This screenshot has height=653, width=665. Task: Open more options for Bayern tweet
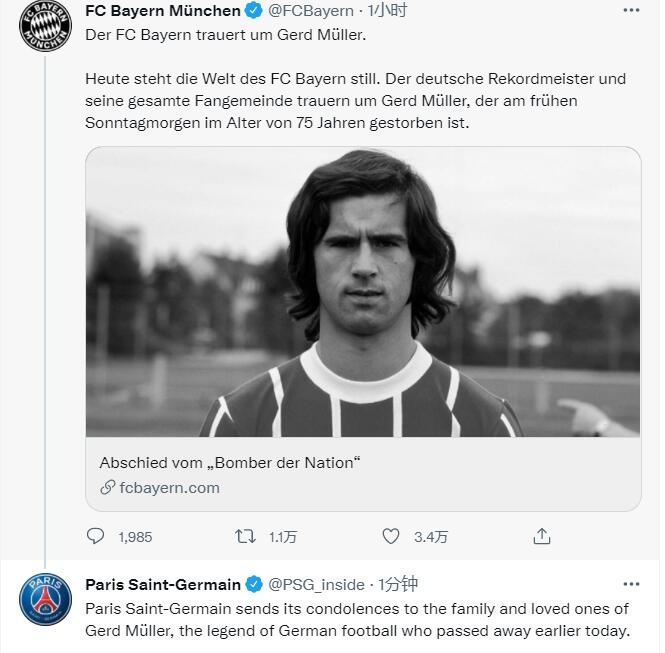coord(630,11)
